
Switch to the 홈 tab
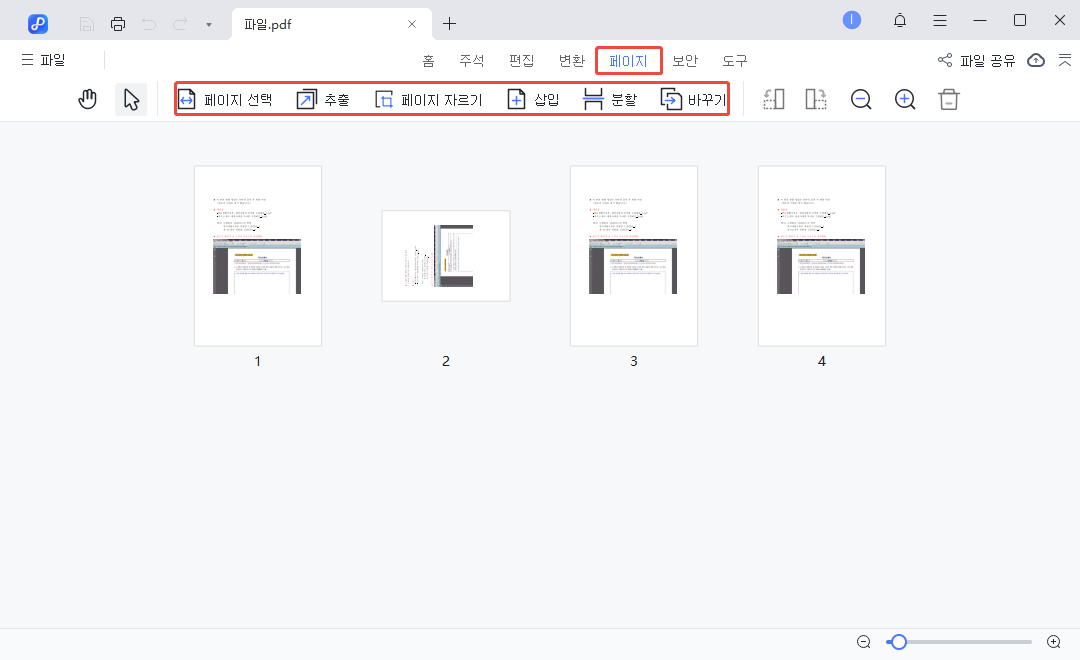click(428, 61)
